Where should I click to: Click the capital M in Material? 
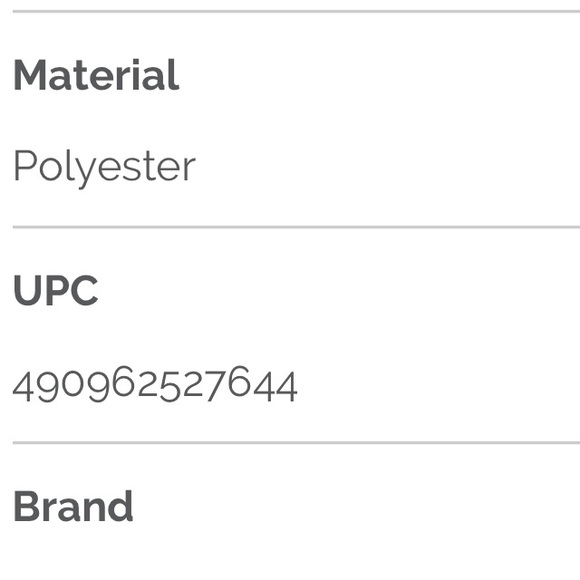(30, 75)
